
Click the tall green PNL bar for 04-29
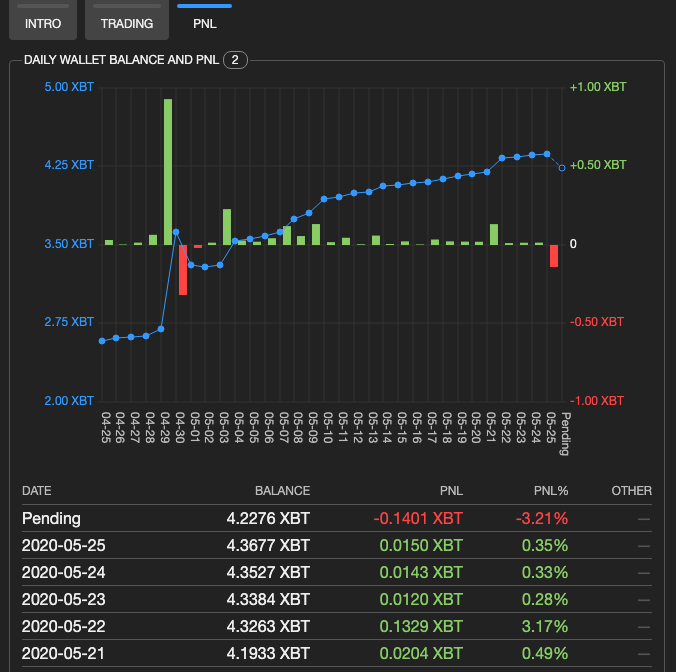(168, 172)
